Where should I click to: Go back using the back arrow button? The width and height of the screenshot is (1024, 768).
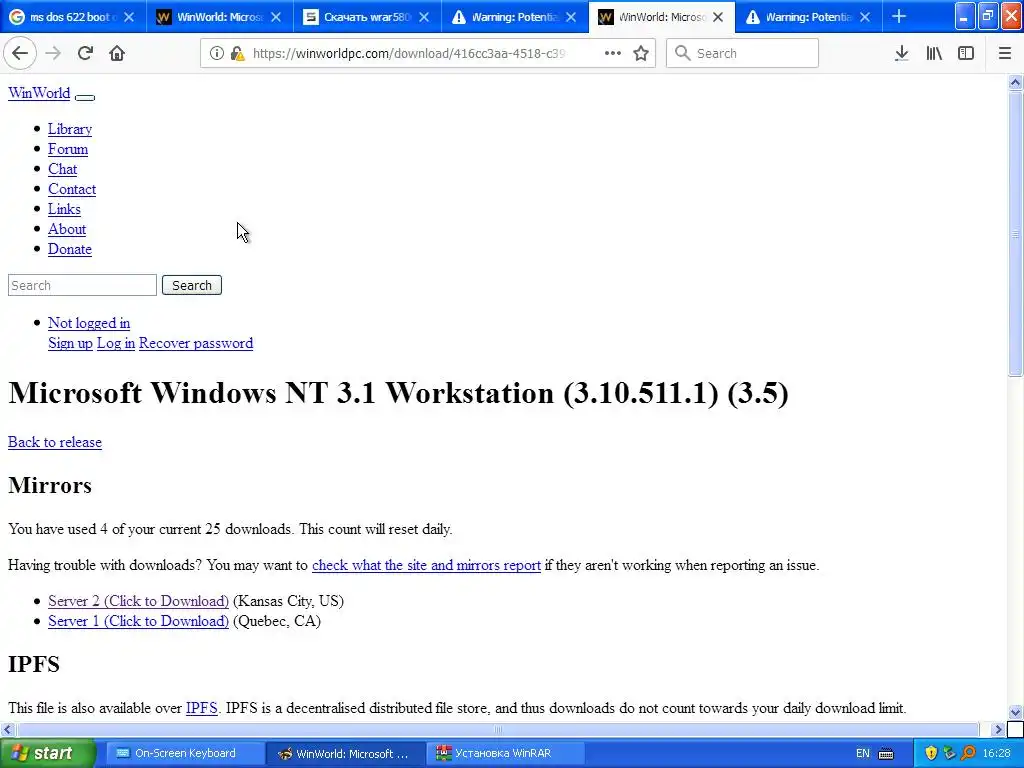point(20,54)
